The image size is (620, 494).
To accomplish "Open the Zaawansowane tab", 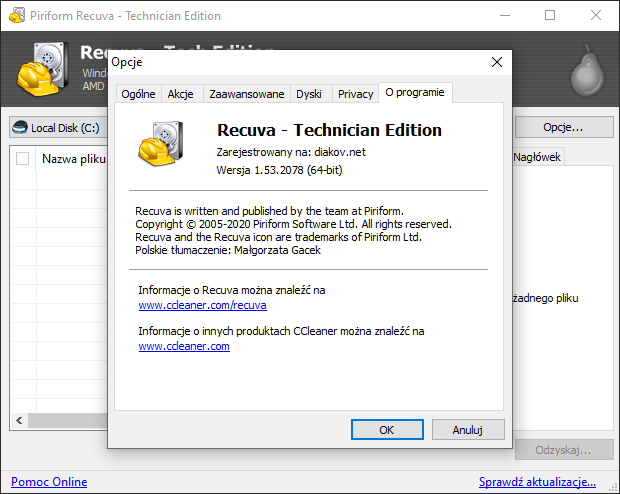I will pos(247,94).
